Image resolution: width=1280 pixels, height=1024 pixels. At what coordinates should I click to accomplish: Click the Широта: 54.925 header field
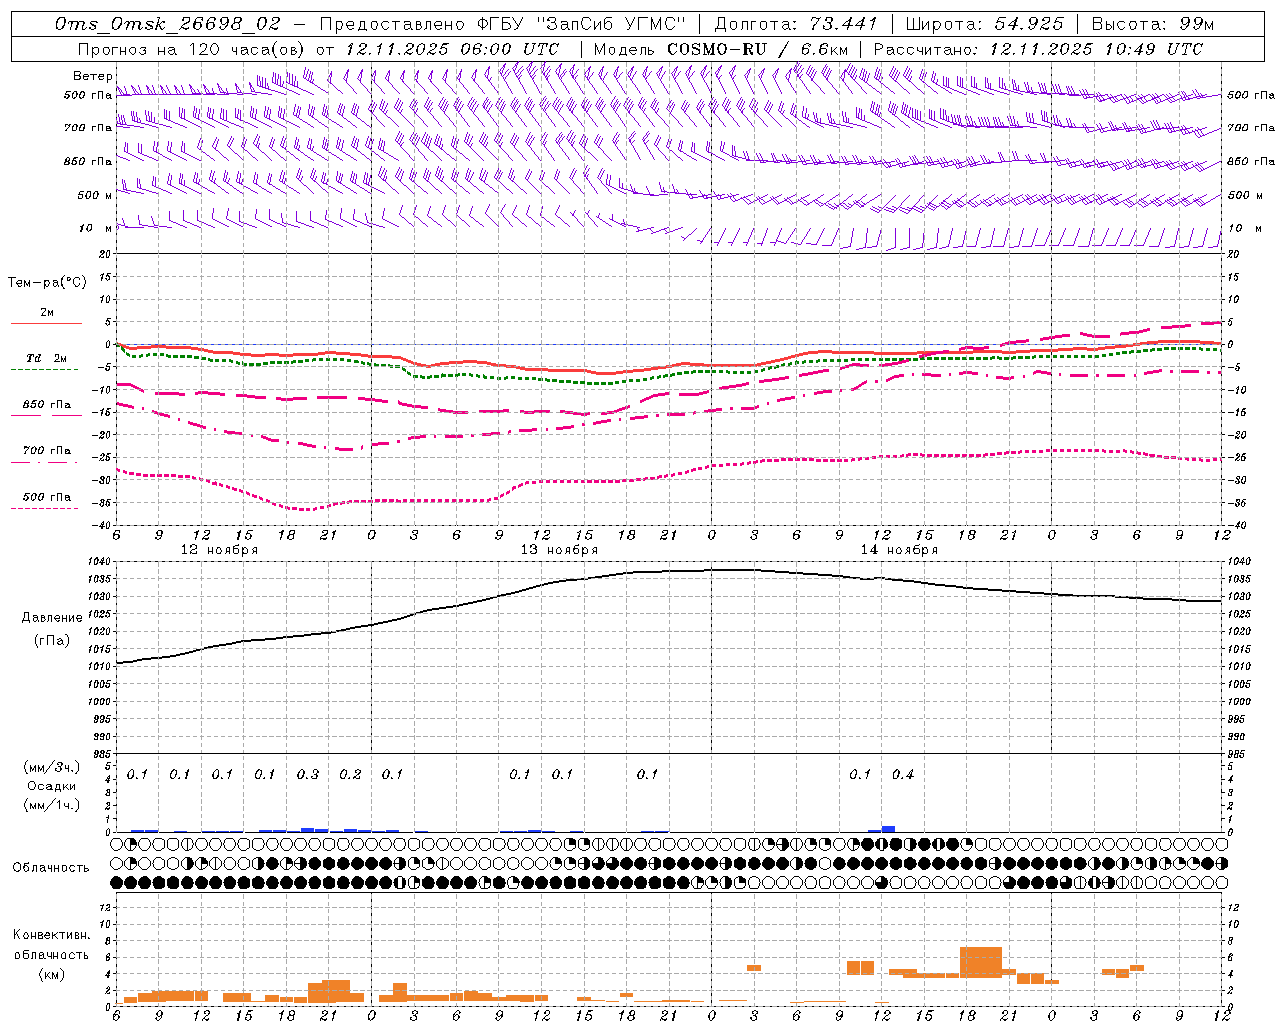[984, 24]
